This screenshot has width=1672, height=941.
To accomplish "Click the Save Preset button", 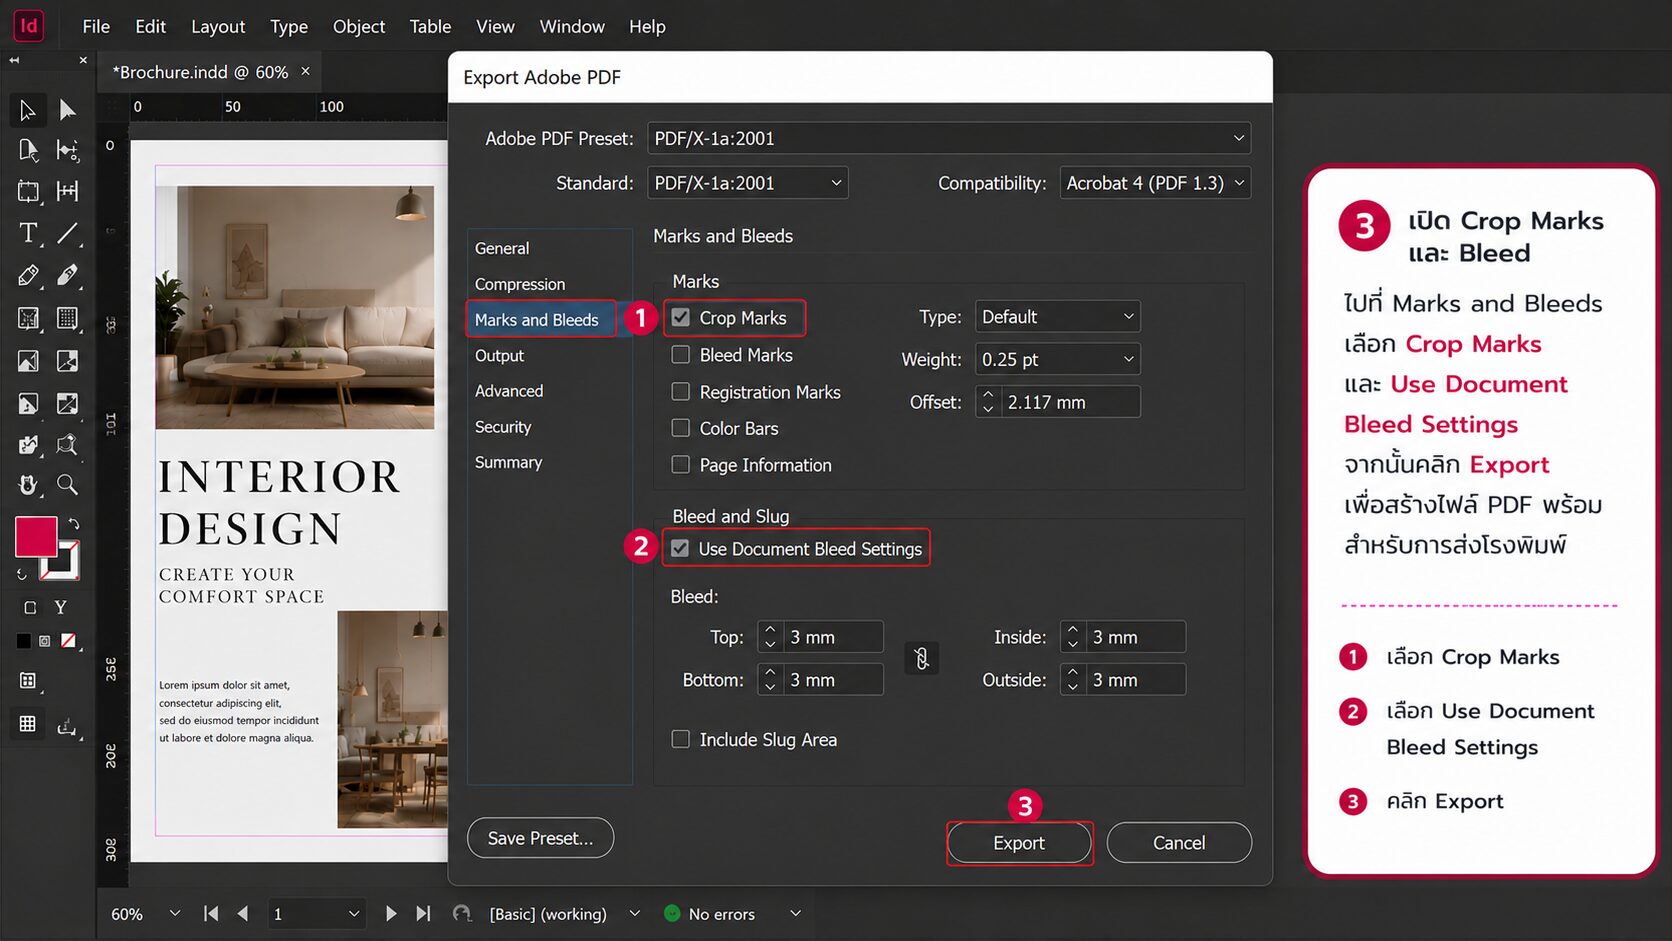I will (x=540, y=838).
